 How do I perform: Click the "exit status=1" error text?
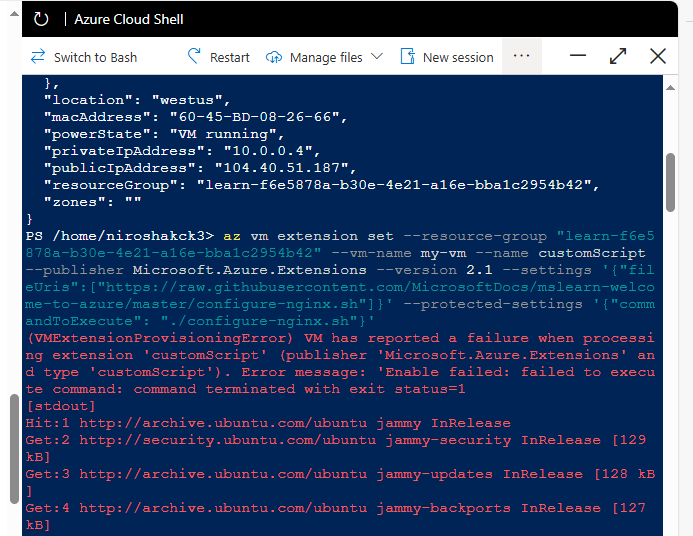[407, 389]
